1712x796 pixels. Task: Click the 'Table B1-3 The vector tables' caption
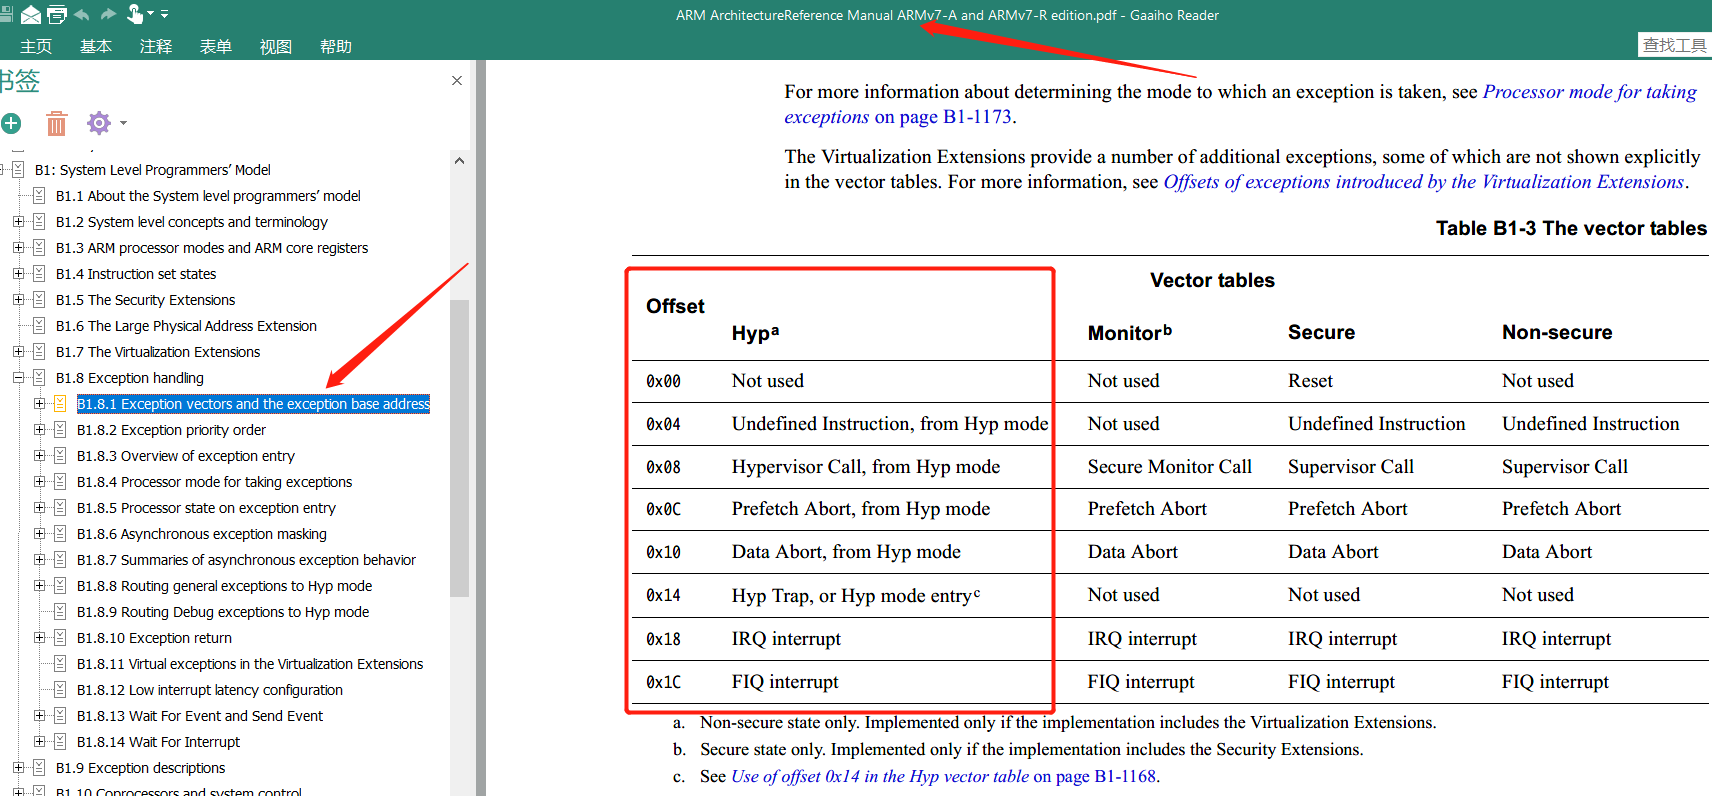1571,228
